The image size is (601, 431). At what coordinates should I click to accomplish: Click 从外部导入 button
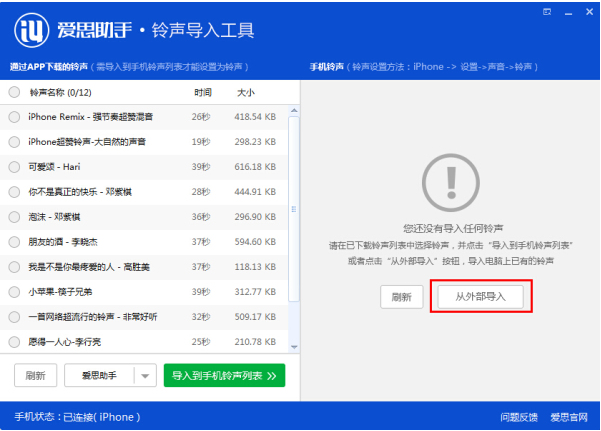481,297
